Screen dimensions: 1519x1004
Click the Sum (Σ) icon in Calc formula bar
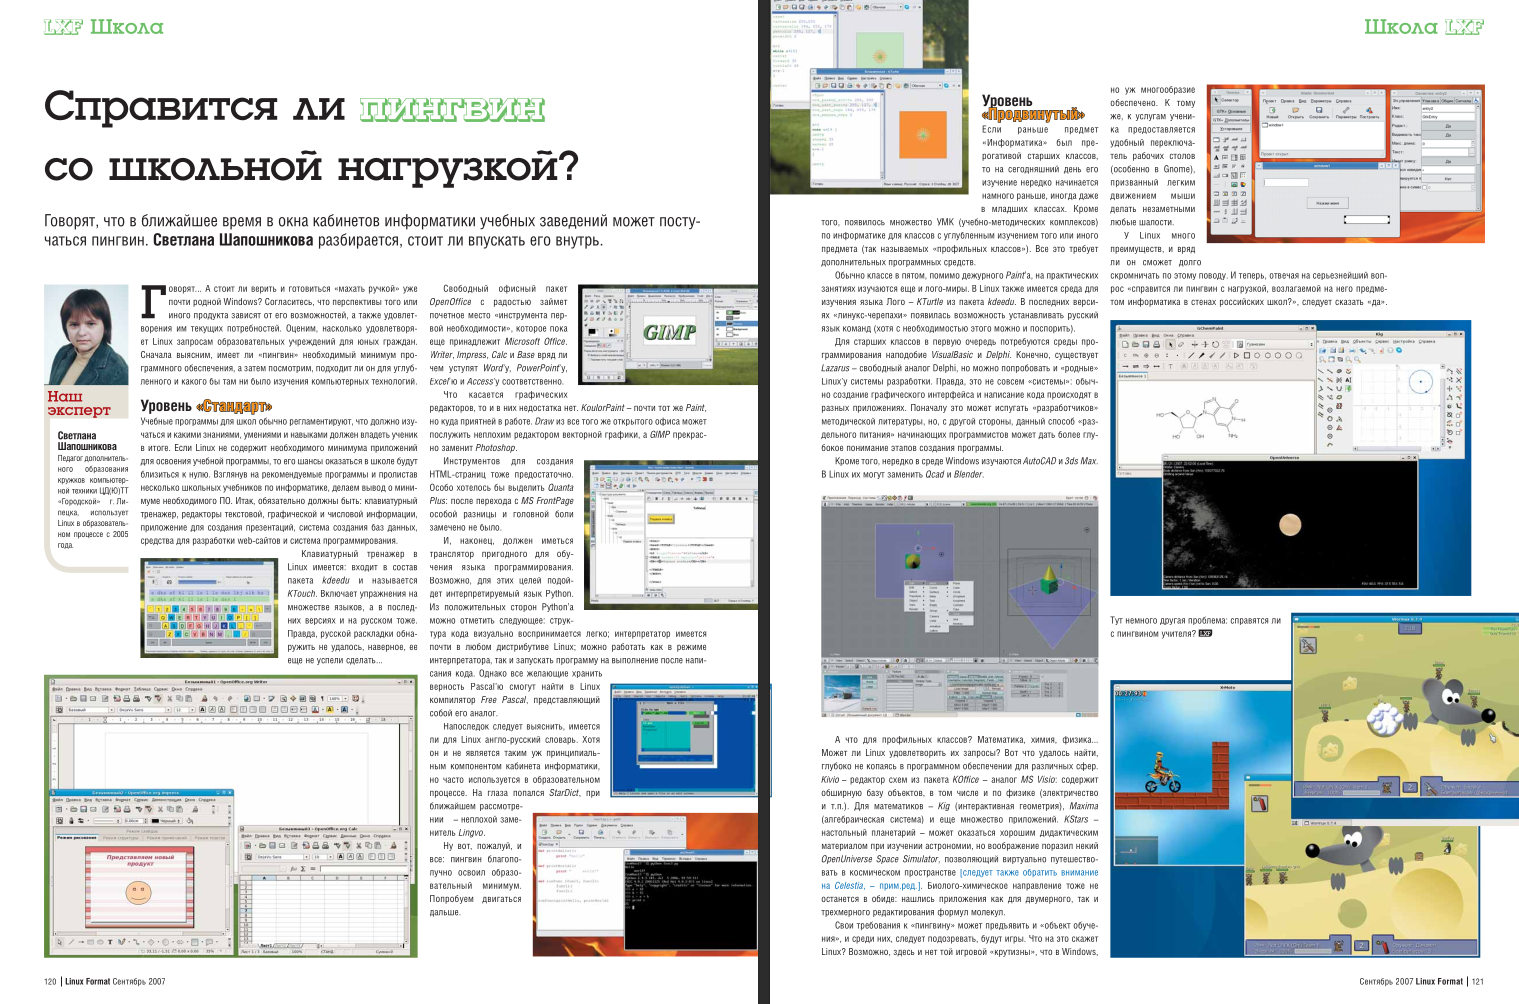click(303, 869)
